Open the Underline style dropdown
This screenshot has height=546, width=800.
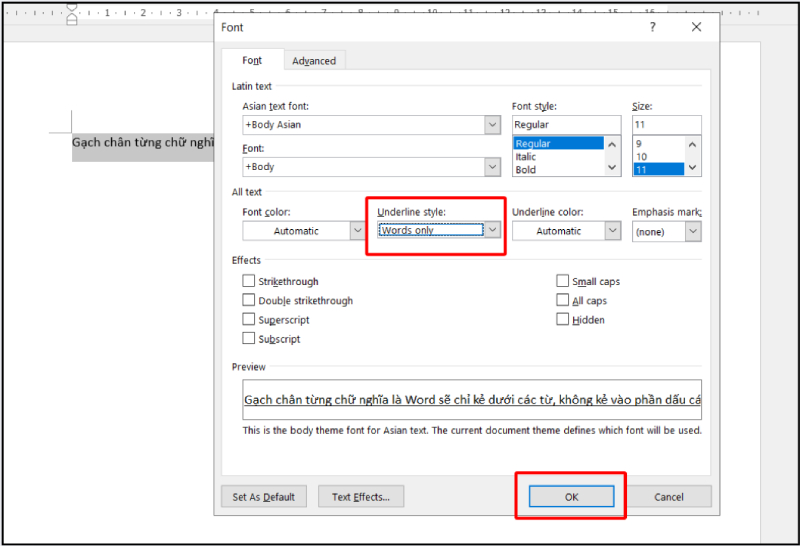(x=492, y=230)
